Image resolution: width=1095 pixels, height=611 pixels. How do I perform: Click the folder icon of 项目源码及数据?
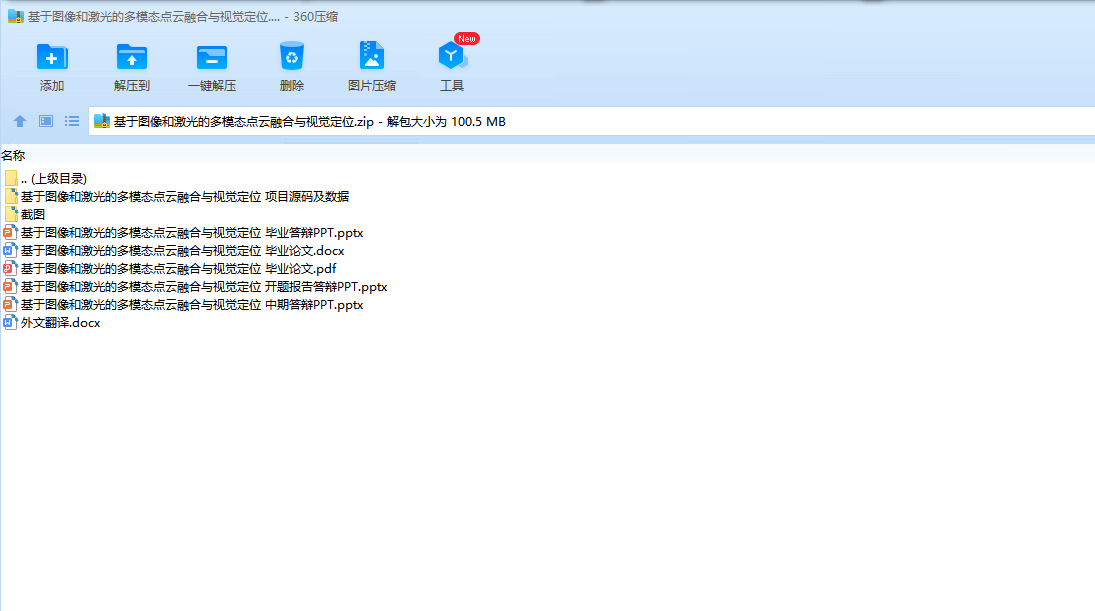click(10, 196)
